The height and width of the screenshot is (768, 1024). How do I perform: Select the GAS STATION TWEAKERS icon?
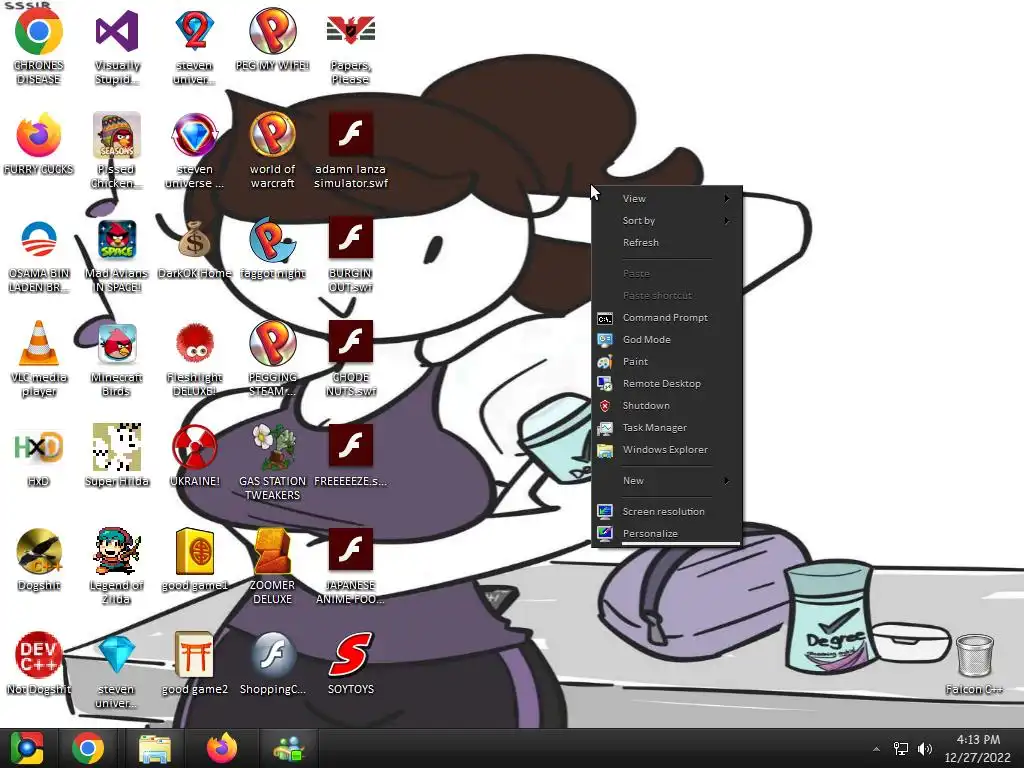pyautogui.click(x=272, y=448)
